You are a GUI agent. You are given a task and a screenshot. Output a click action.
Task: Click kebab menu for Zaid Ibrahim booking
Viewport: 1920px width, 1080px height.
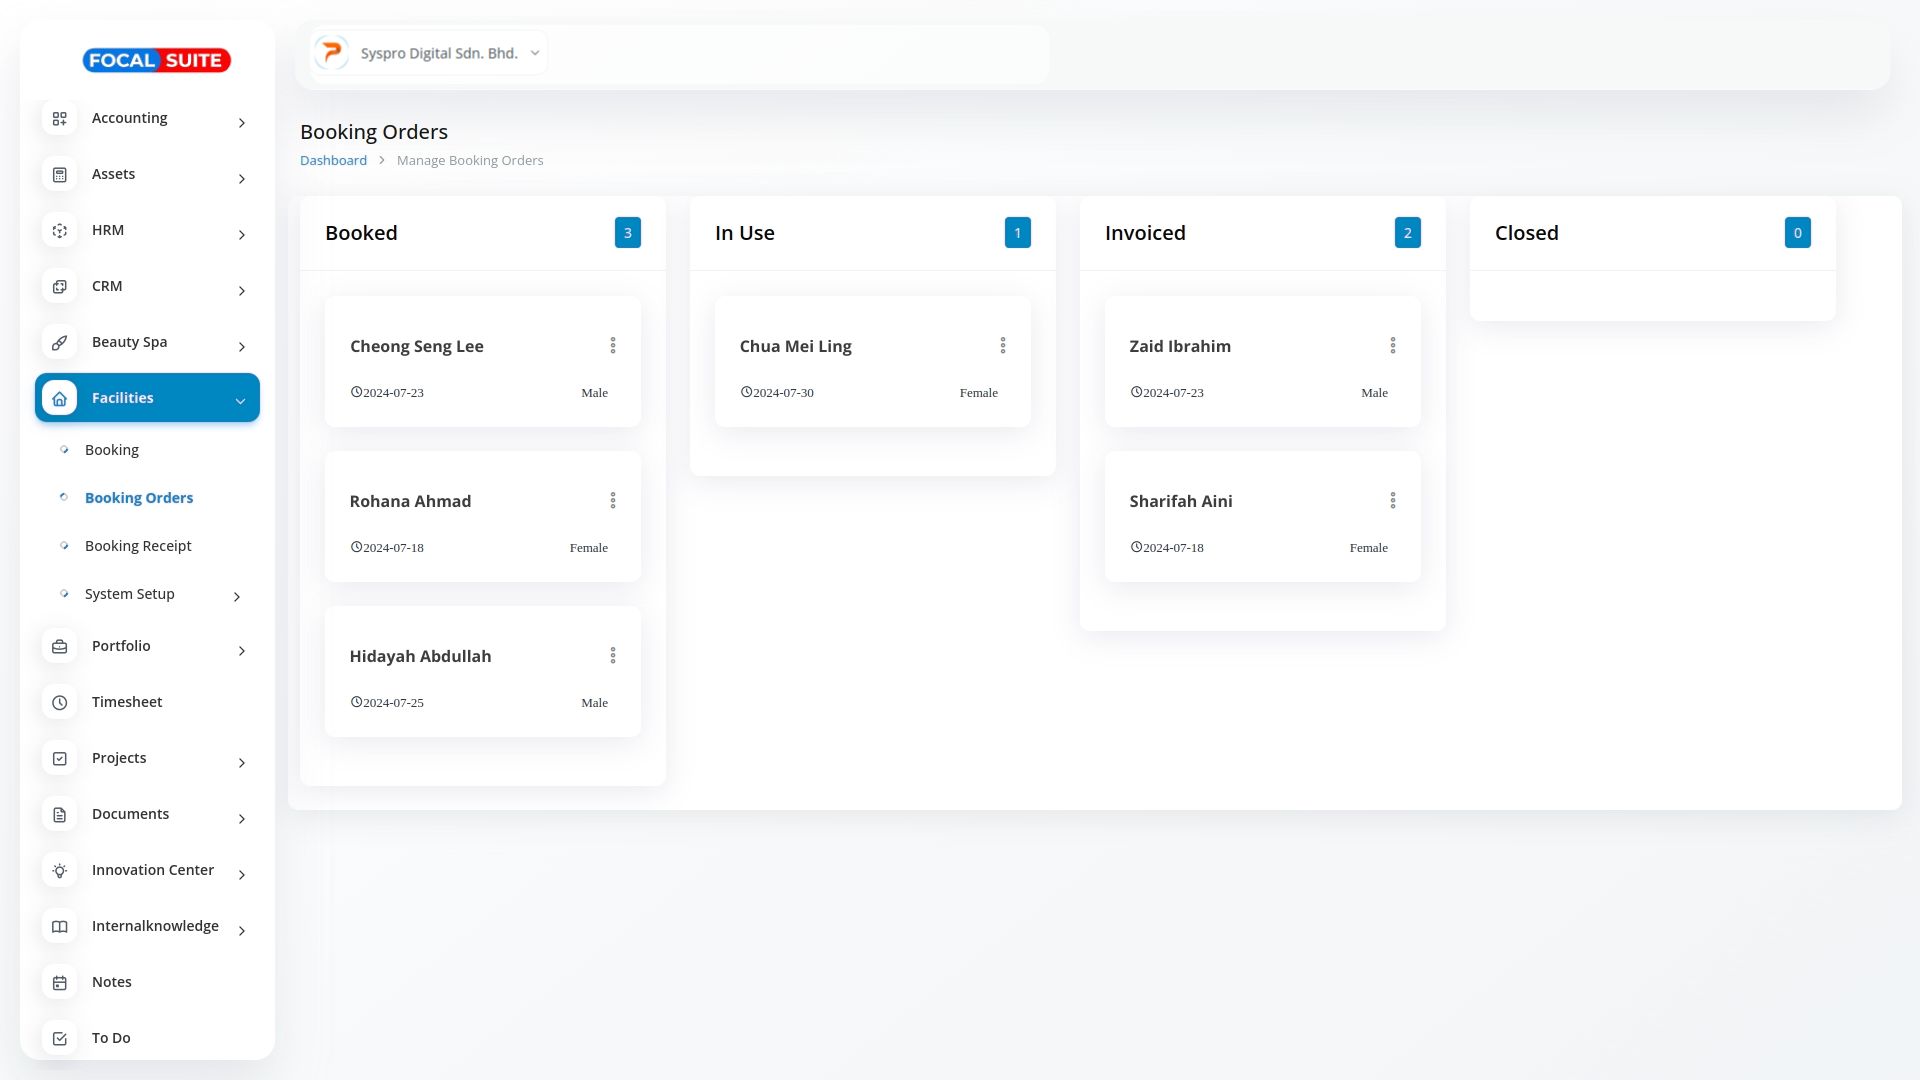coord(1393,345)
